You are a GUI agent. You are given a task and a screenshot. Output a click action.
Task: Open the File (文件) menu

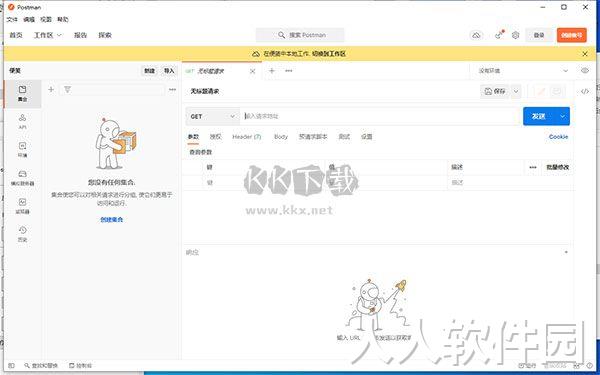(12, 20)
